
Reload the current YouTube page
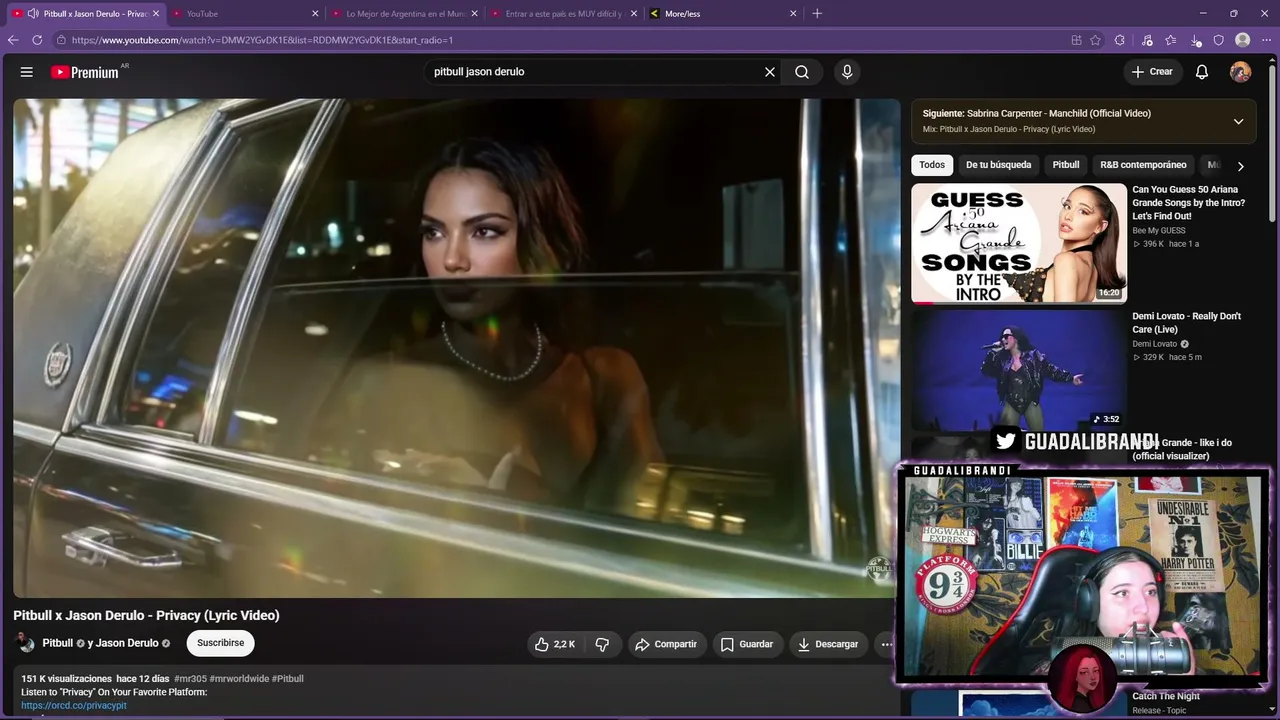click(x=37, y=40)
